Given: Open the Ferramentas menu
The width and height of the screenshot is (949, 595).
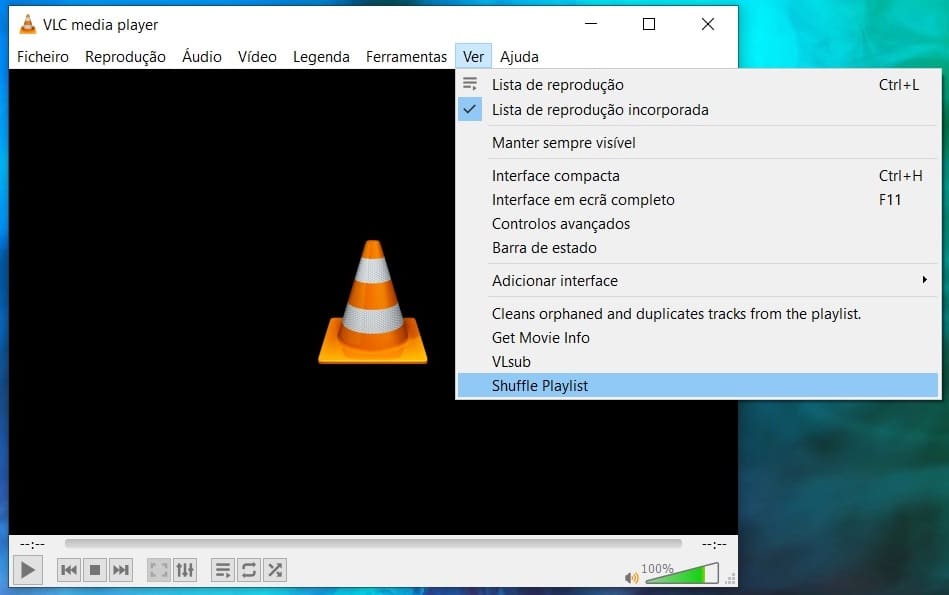Looking at the screenshot, I should [406, 57].
